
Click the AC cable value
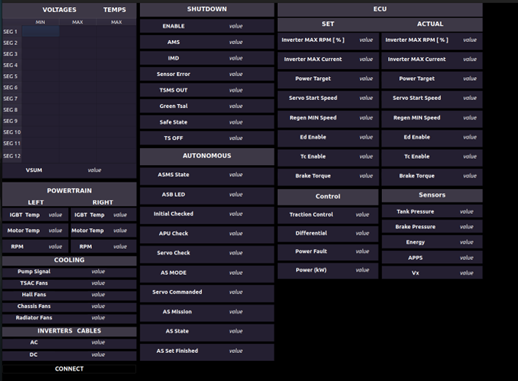98,342
